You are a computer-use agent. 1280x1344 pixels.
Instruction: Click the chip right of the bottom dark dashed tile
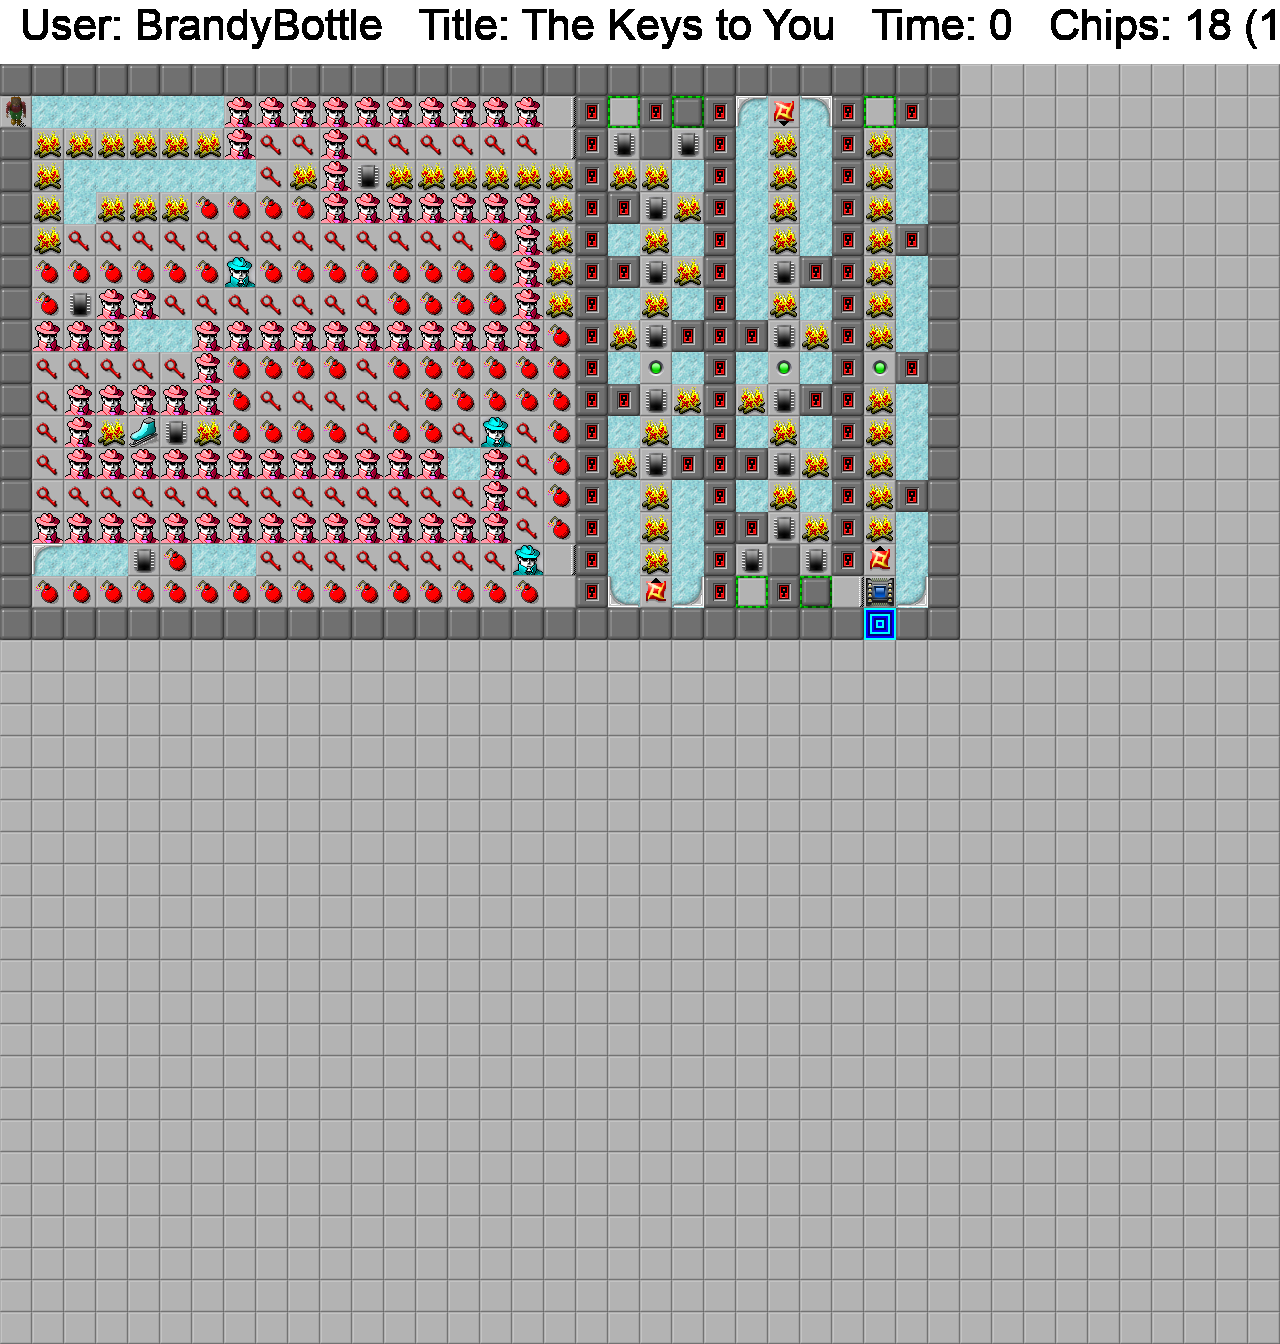(816, 560)
